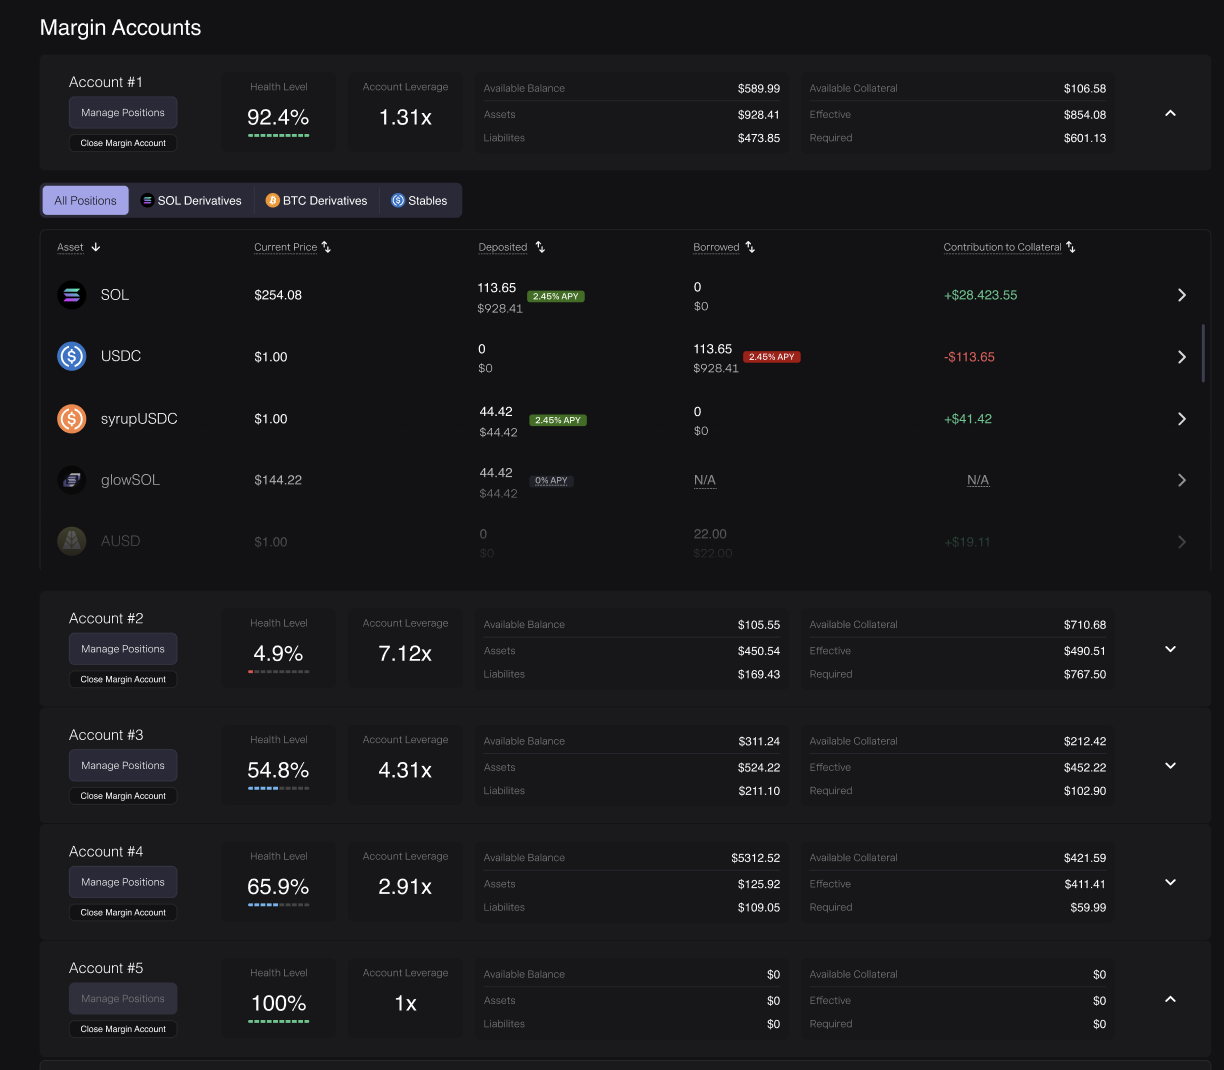Open SOL position details arrow
Screen dimensions: 1224x1070
(1181, 295)
